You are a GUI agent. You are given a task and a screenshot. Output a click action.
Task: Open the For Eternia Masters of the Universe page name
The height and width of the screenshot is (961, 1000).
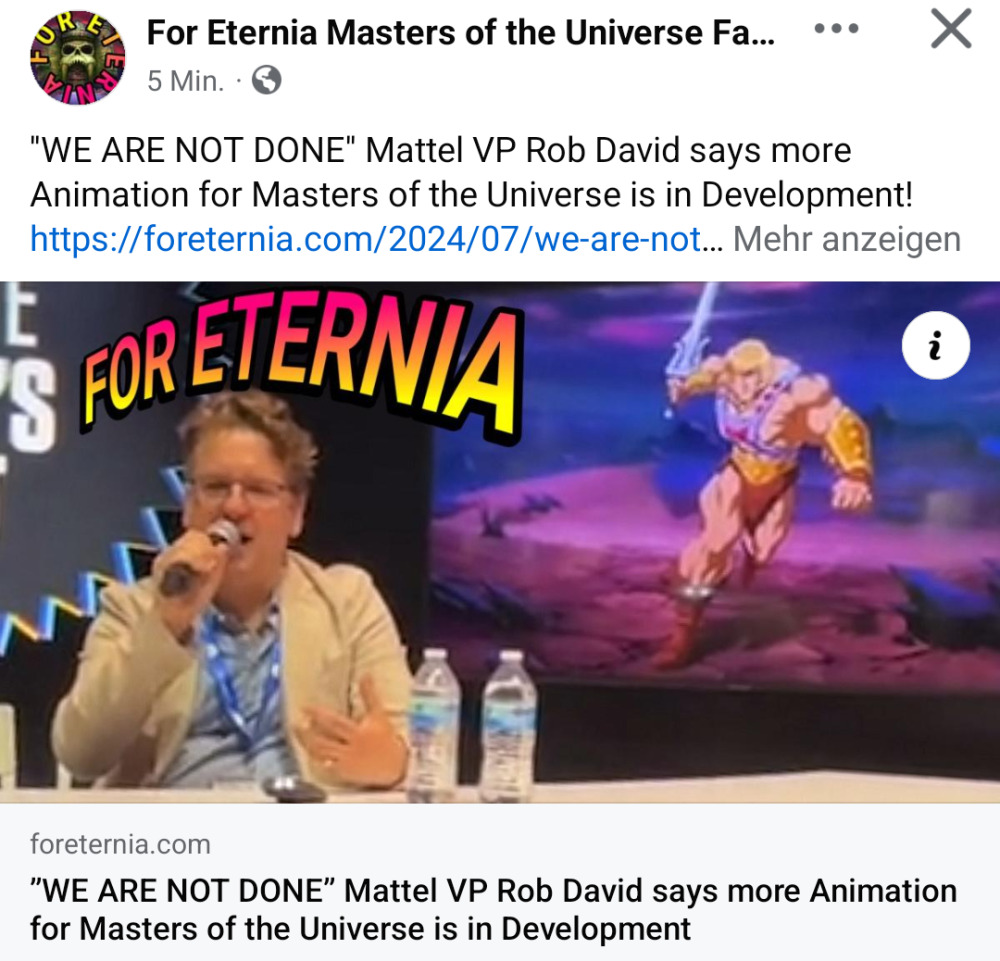point(460,33)
